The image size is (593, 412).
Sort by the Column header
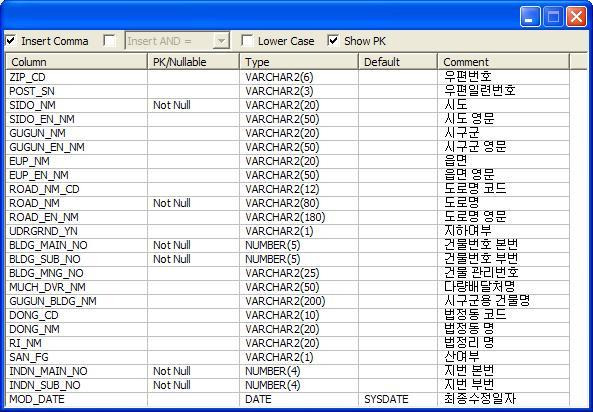coord(76,62)
